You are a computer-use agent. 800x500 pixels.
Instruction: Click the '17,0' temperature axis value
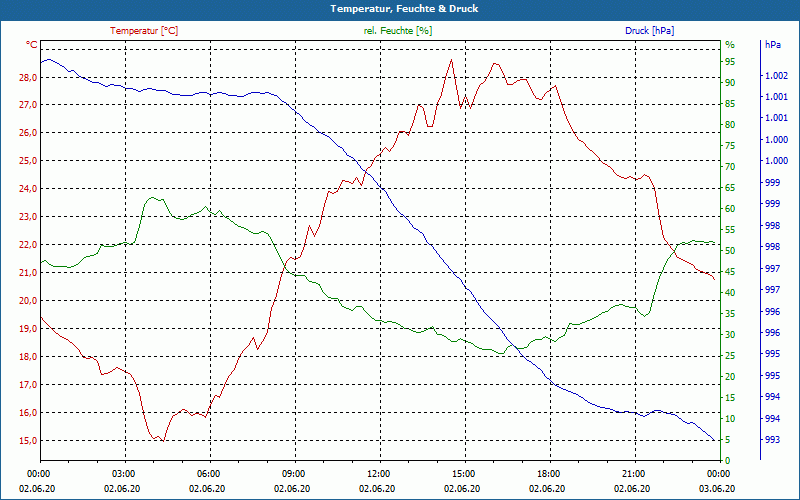point(28,385)
